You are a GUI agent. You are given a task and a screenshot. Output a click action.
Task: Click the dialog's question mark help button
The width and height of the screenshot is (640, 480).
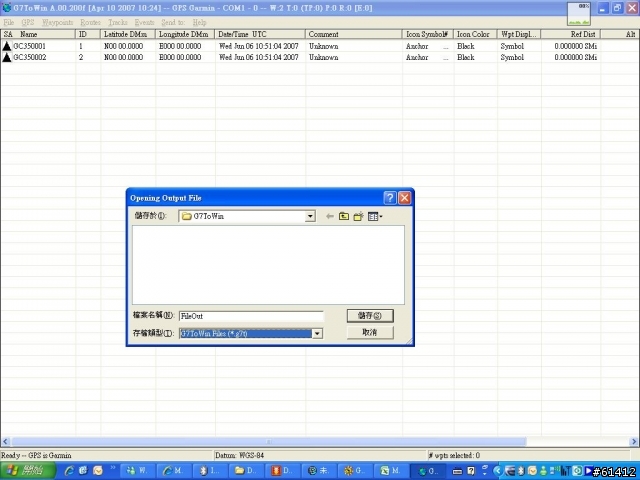pyautogui.click(x=390, y=198)
